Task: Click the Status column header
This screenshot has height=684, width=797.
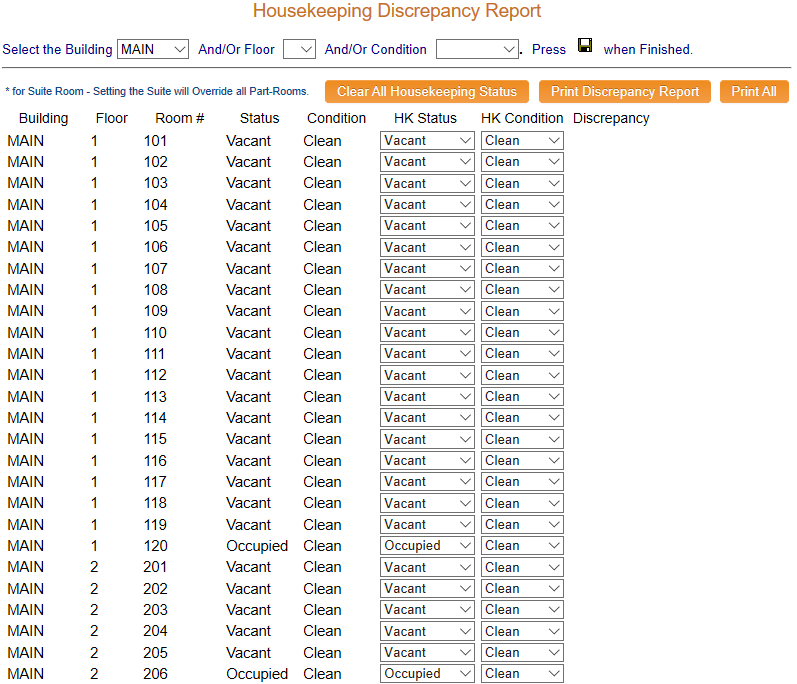Action: coord(260,118)
